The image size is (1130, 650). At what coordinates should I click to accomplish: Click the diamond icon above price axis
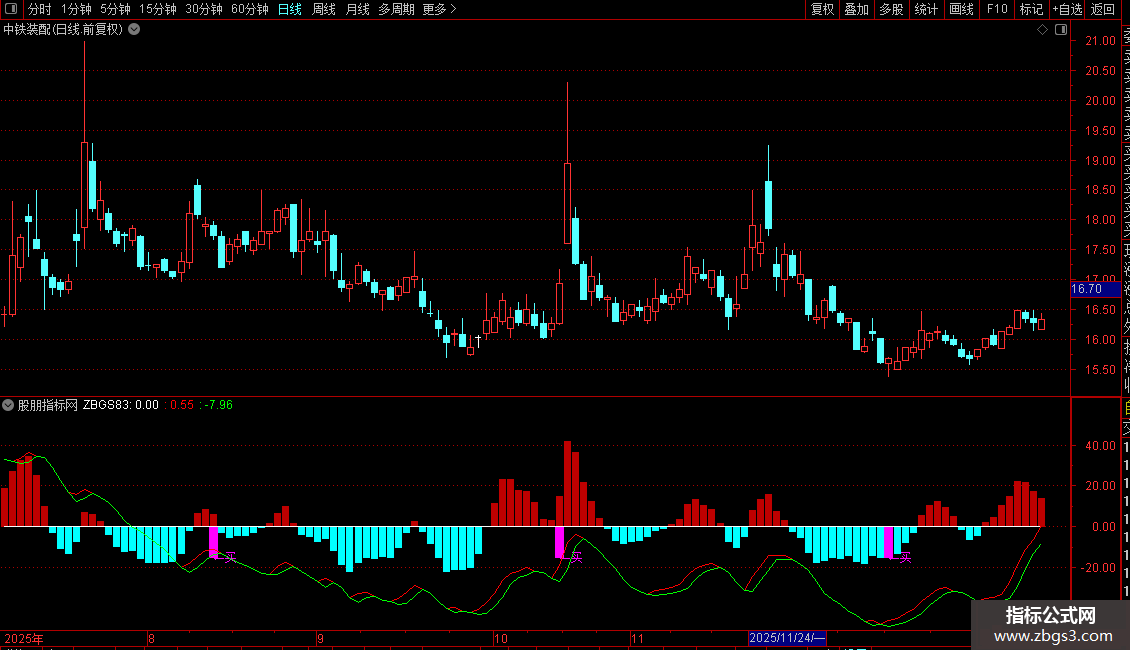point(1042,30)
